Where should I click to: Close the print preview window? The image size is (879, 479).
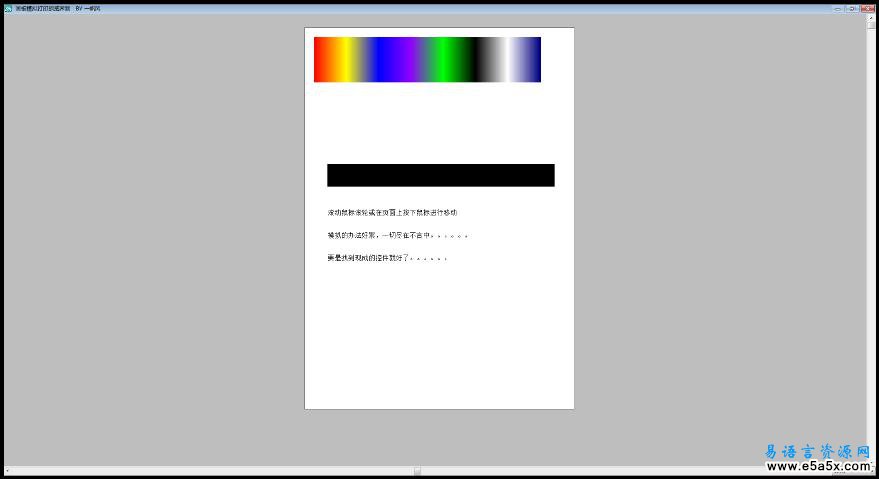point(866,8)
